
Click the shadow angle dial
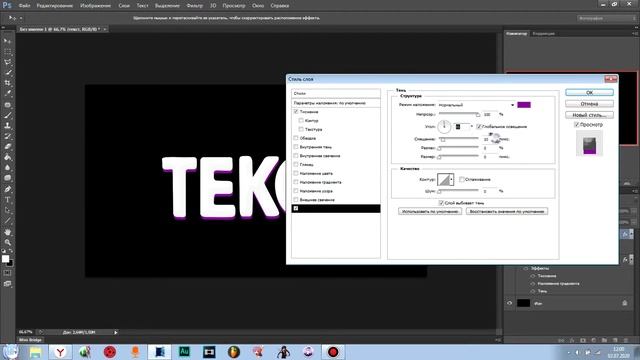pos(444,127)
